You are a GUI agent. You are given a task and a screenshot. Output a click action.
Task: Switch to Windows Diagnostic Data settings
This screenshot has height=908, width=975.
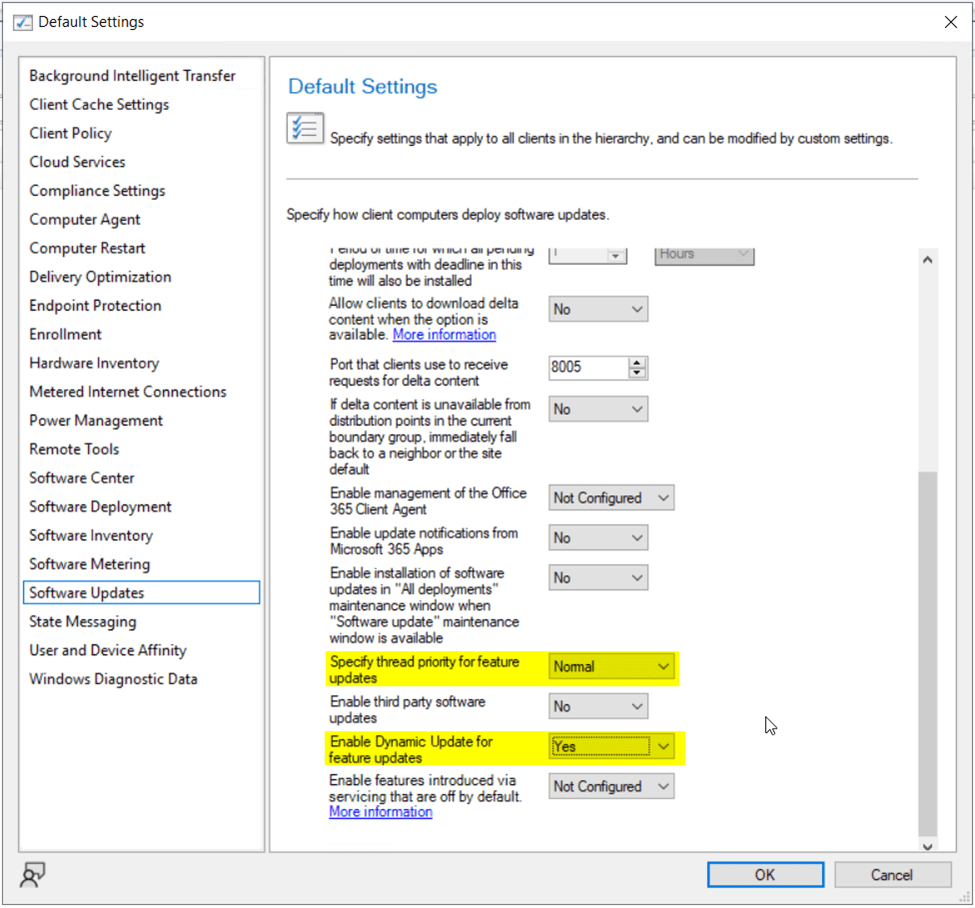[x=113, y=679]
